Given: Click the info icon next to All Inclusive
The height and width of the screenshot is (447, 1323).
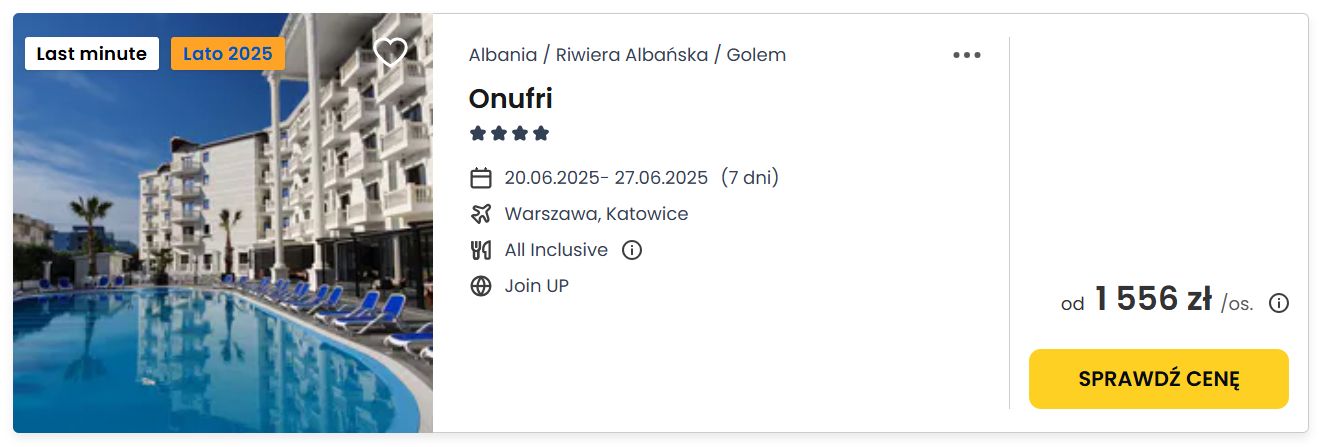Looking at the screenshot, I should [632, 250].
